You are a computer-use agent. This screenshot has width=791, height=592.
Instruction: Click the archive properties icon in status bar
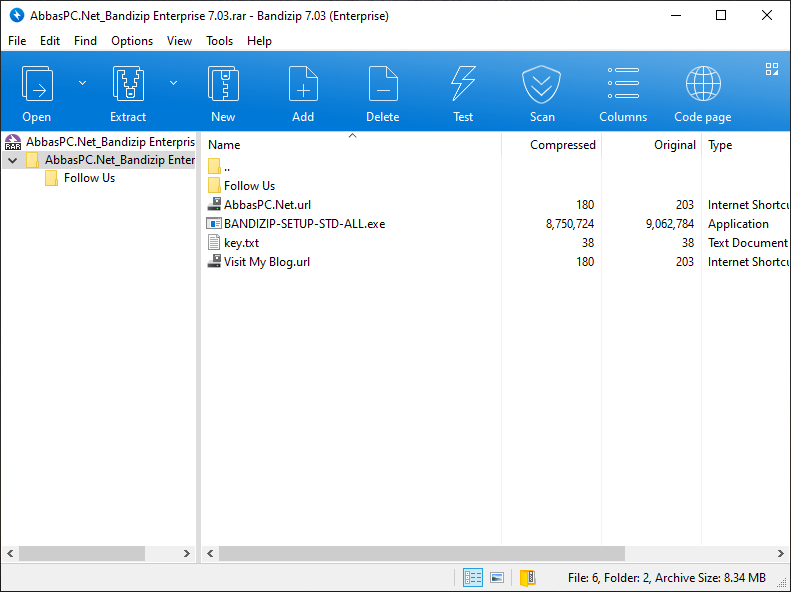528,578
